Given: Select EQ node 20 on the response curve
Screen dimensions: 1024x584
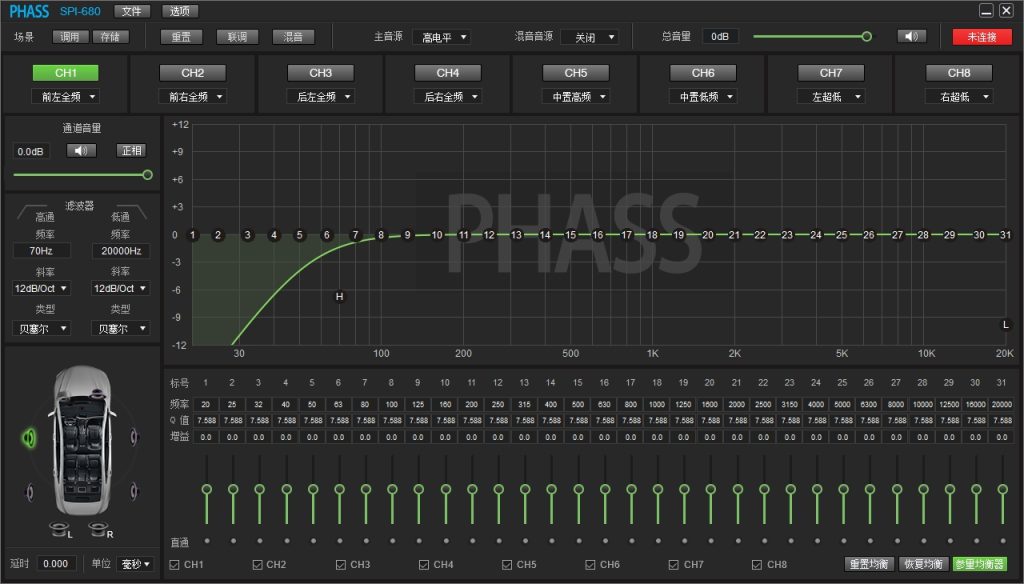Looking at the screenshot, I should point(708,235).
